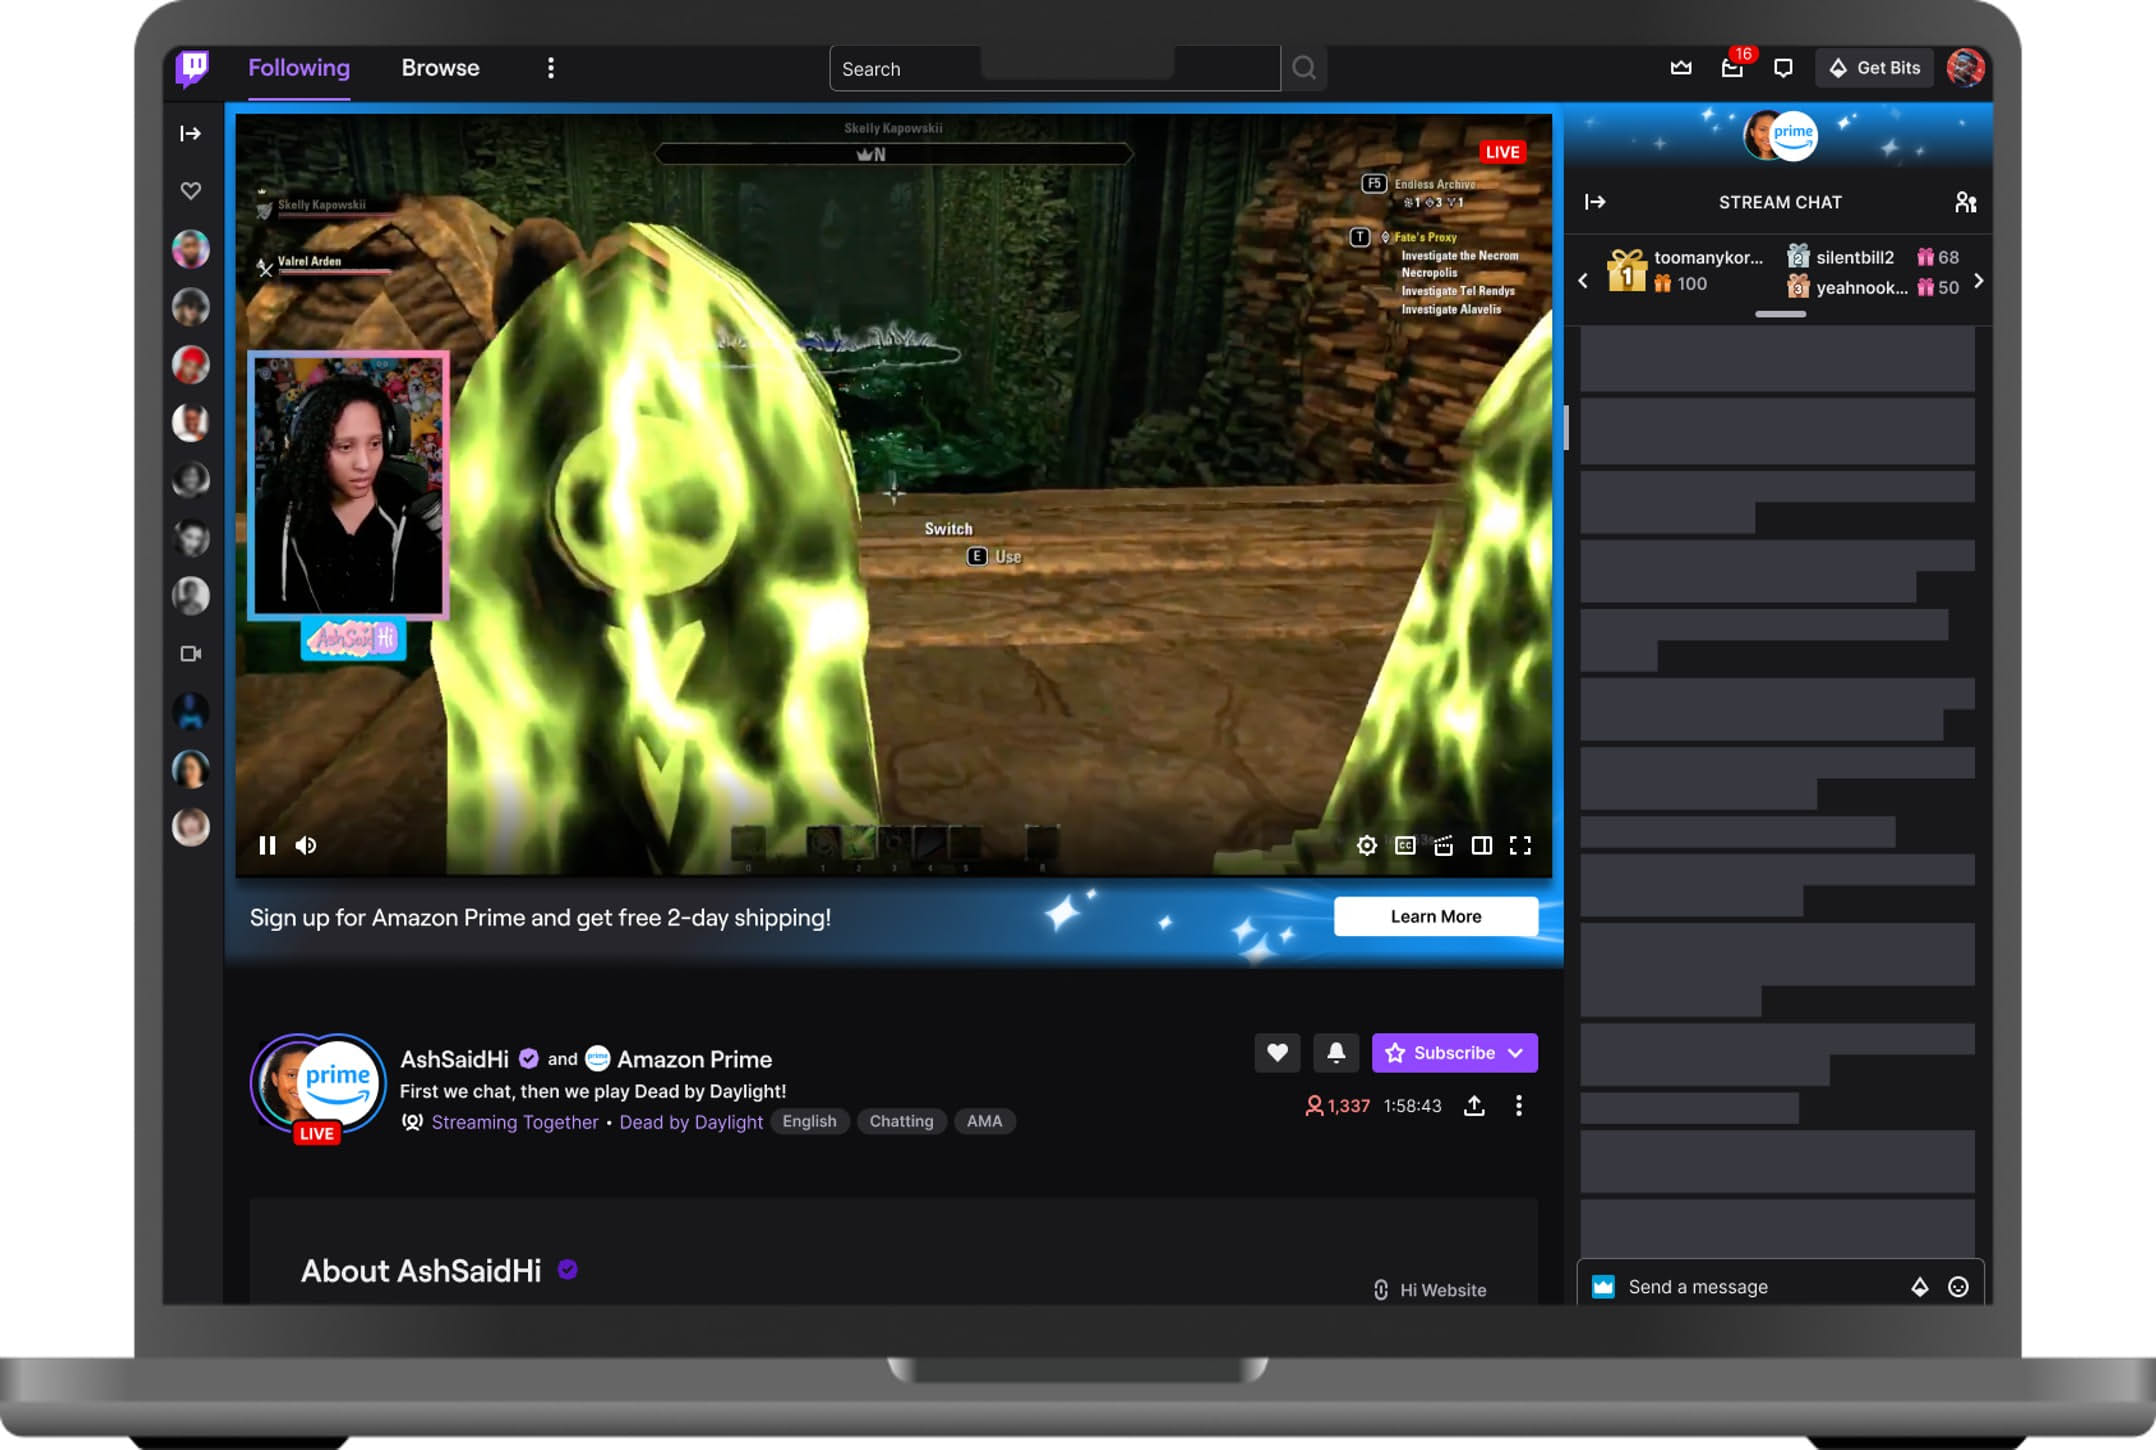Open the Whispers chat bubble icon
Image resolution: width=2156 pixels, height=1450 pixels.
pyautogui.click(x=1783, y=68)
